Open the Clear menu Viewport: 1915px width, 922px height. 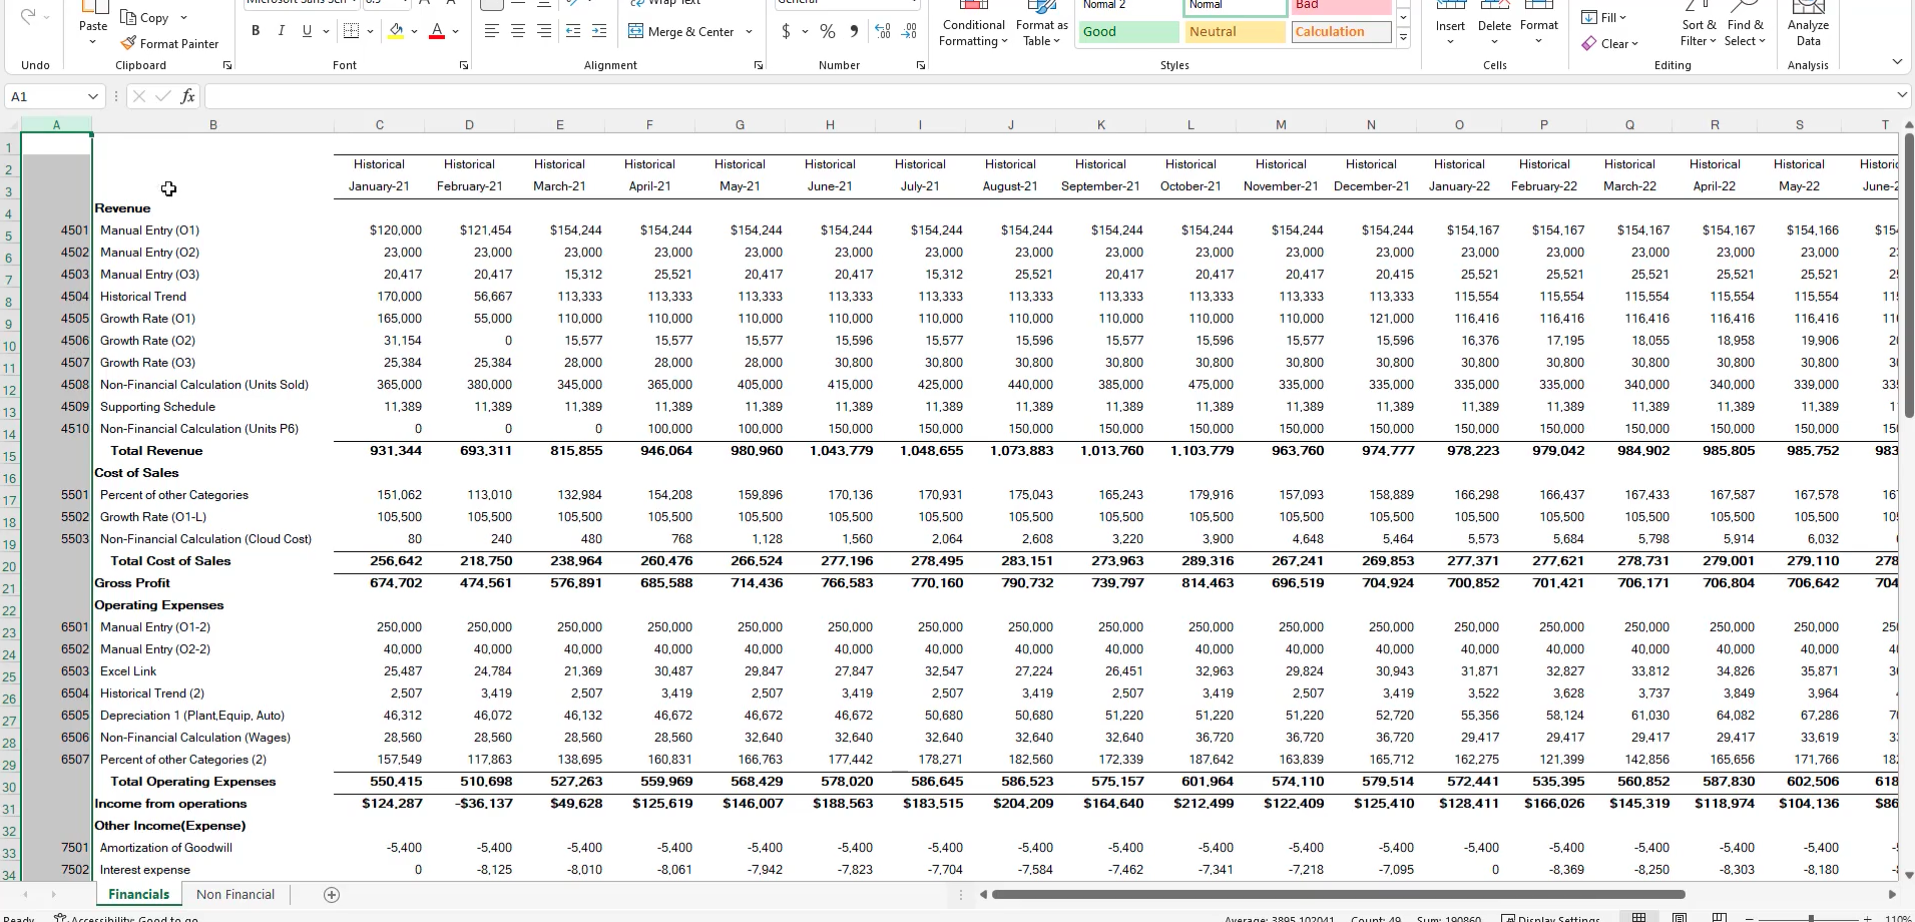[1610, 43]
